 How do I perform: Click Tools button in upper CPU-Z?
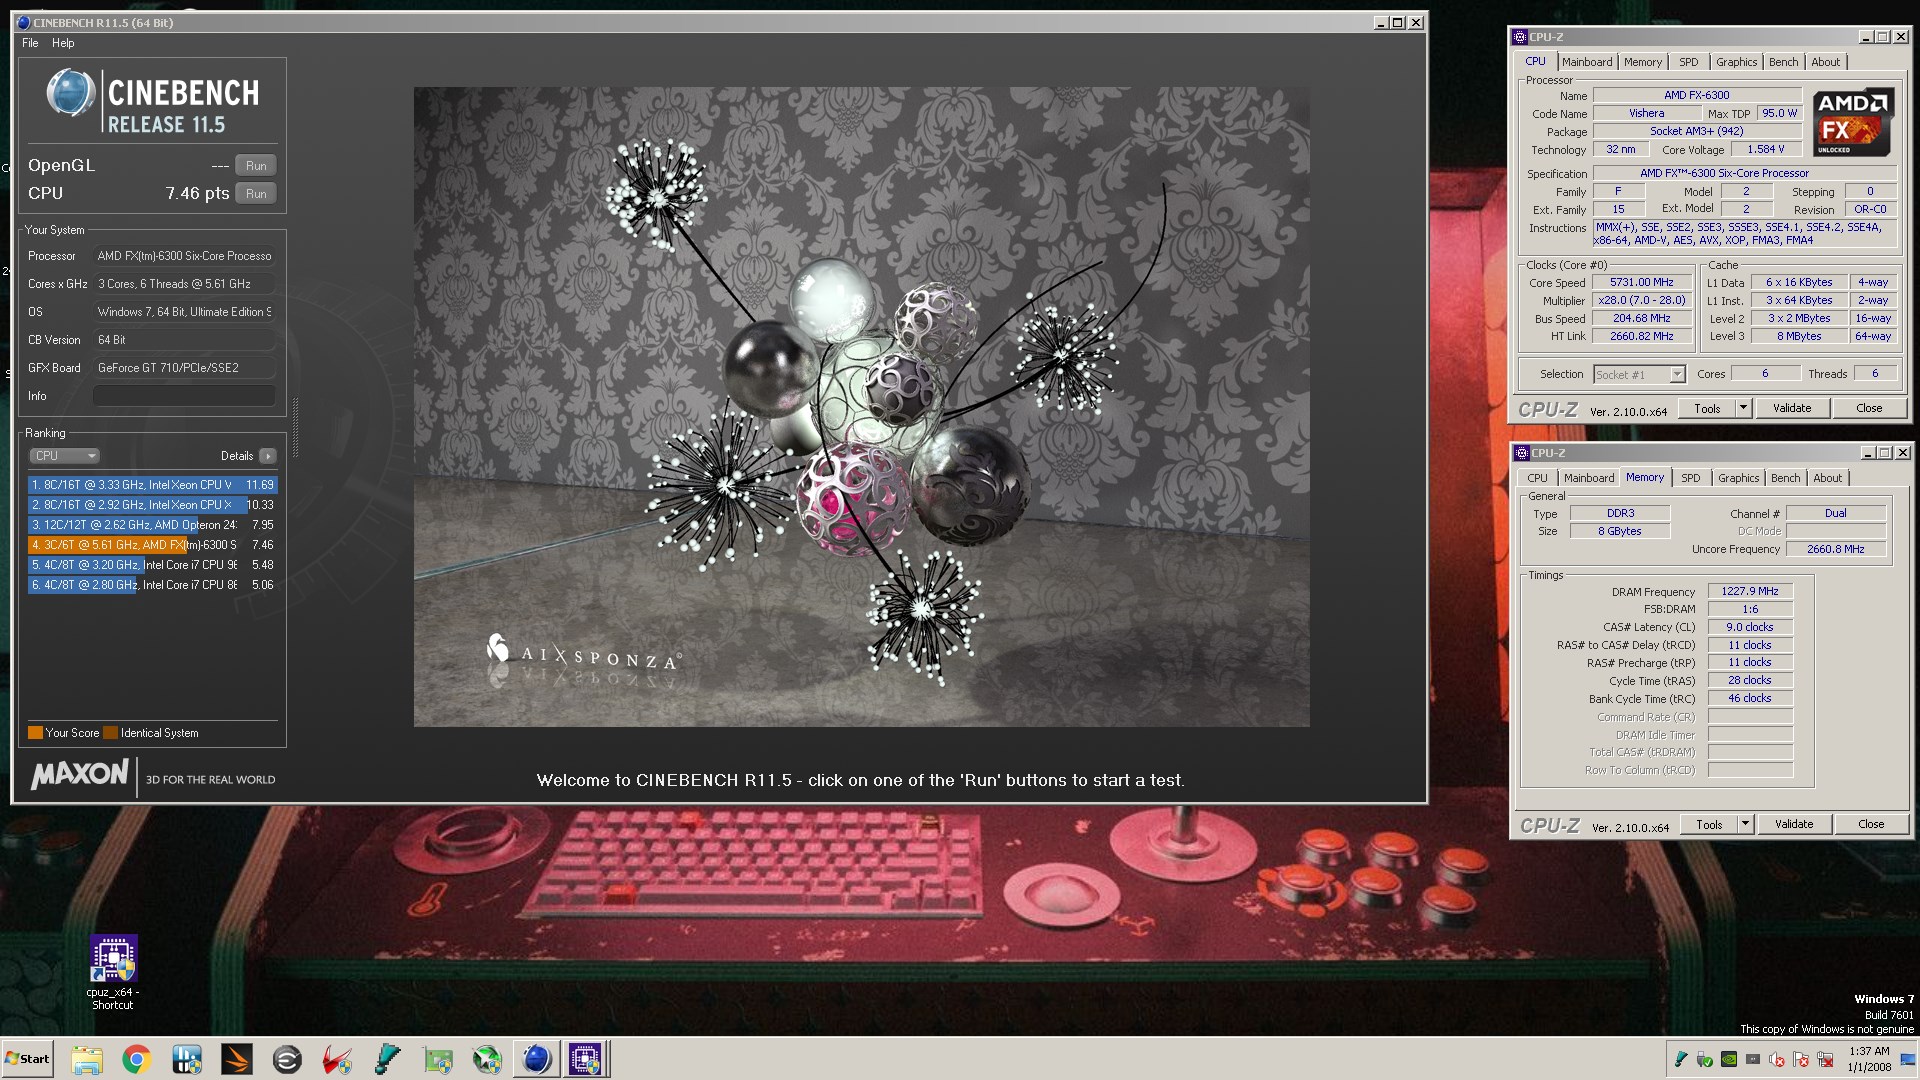[1707, 408]
